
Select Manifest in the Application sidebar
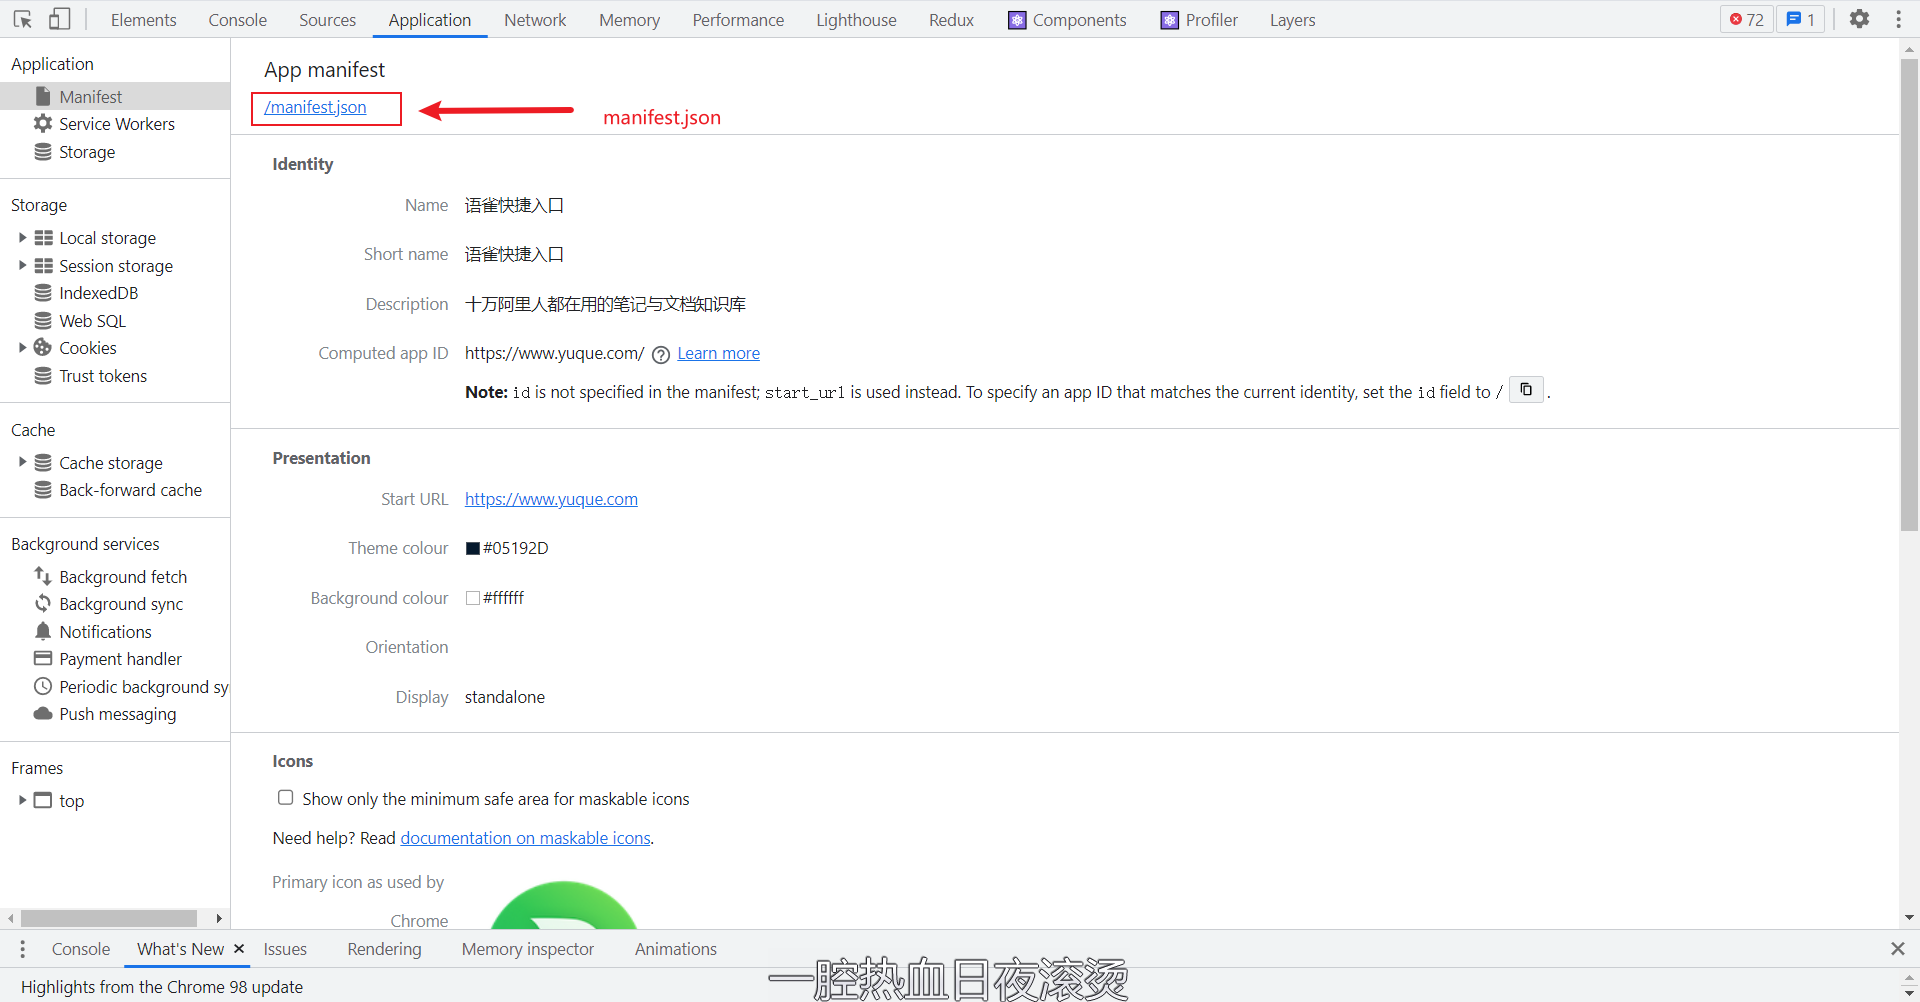(115, 96)
